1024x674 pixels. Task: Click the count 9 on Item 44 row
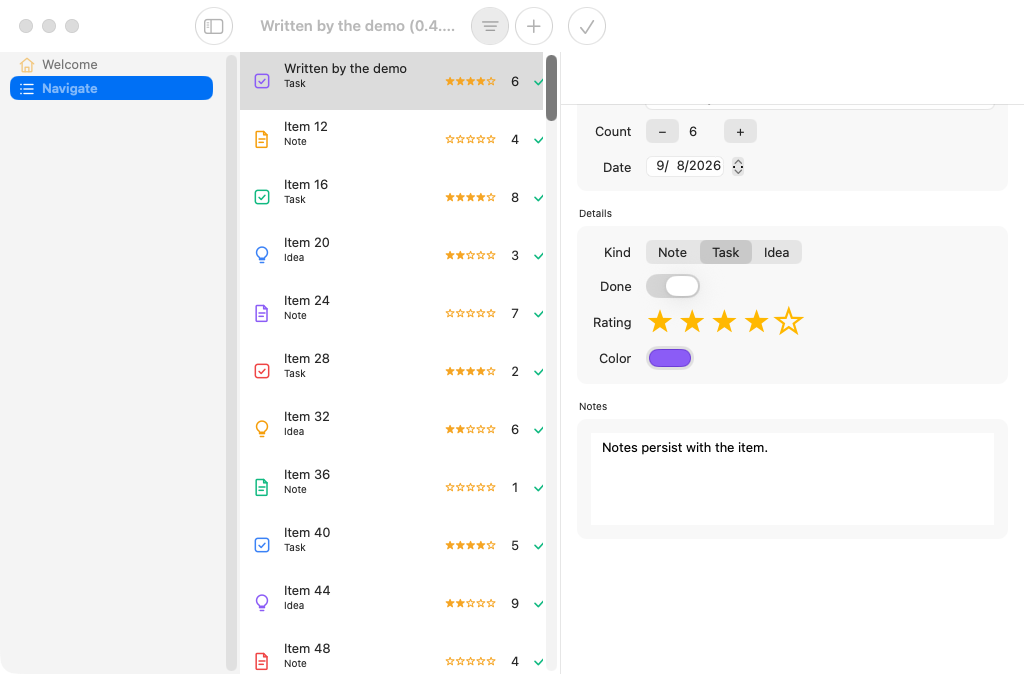tap(515, 603)
